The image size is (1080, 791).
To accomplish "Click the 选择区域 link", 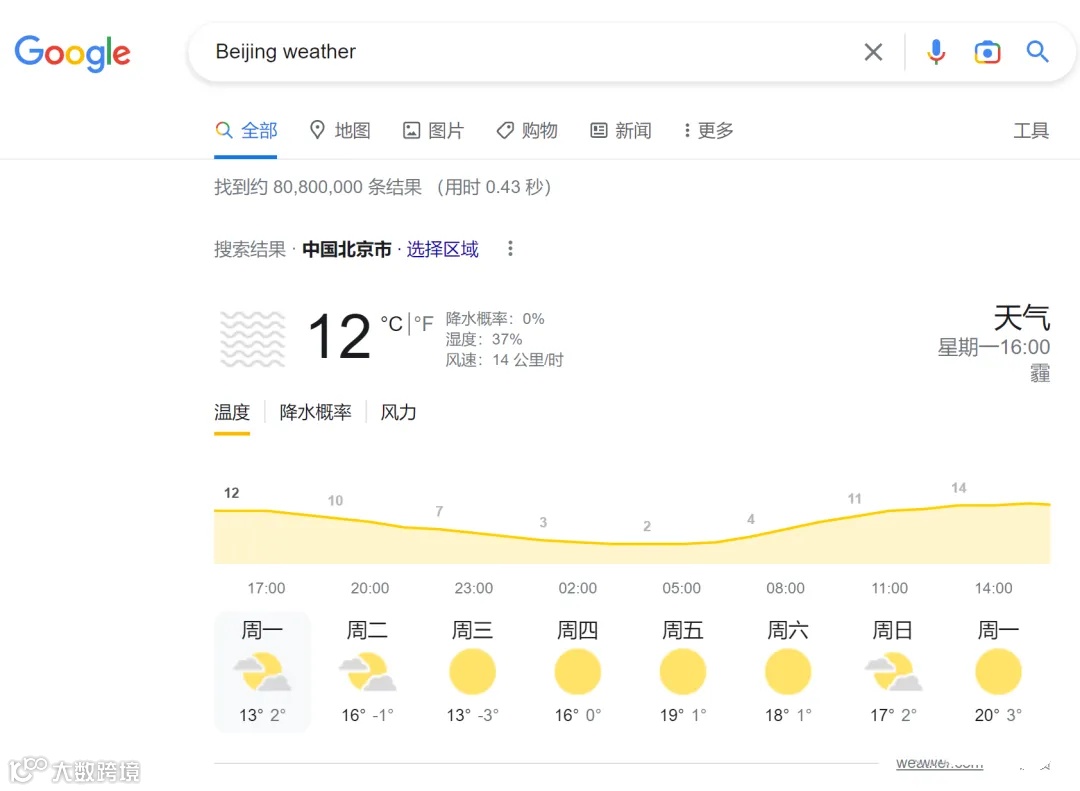I will pyautogui.click(x=442, y=249).
